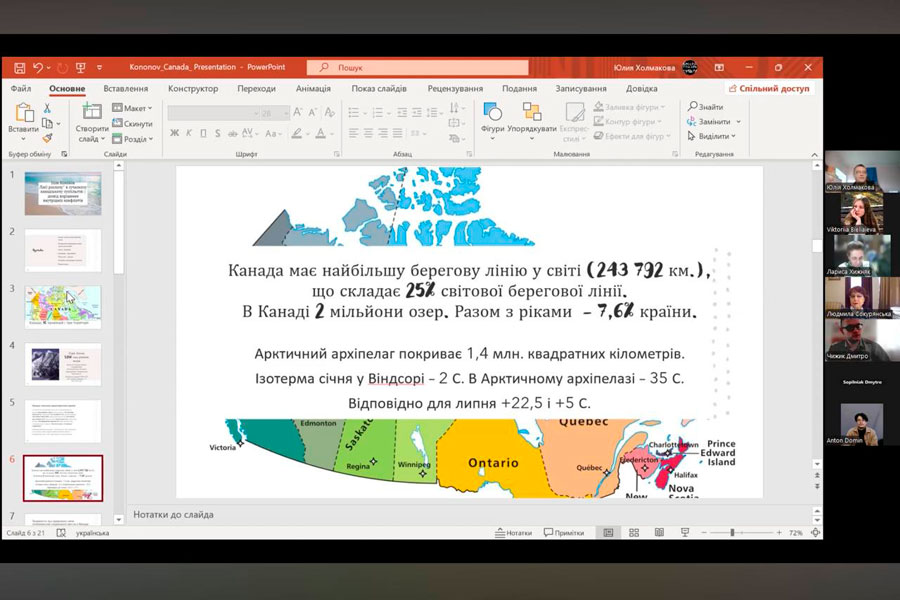Open the Розділ section dropdown
This screenshot has width=900, height=600.
point(131,139)
